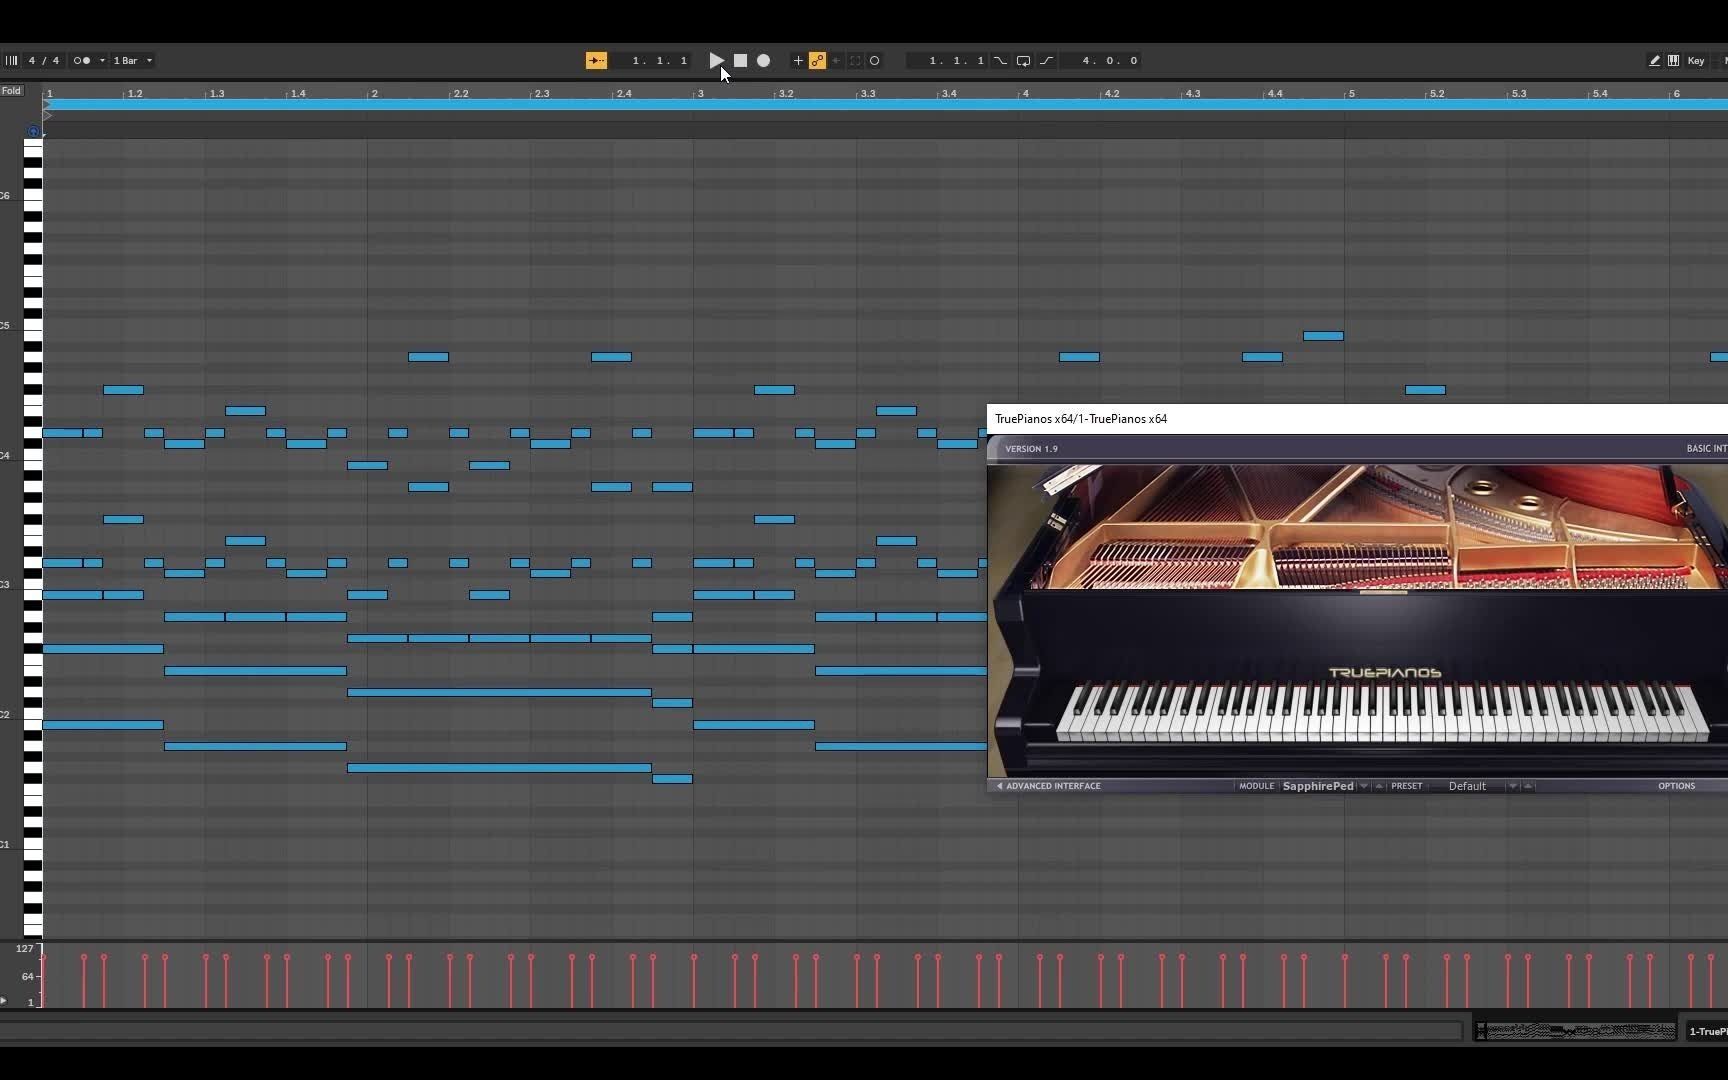Image resolution: width=1728 pixels, height=1080 pixels.
Task: Open the SapphirePed module dropdown arrow
Action: 1363,786
